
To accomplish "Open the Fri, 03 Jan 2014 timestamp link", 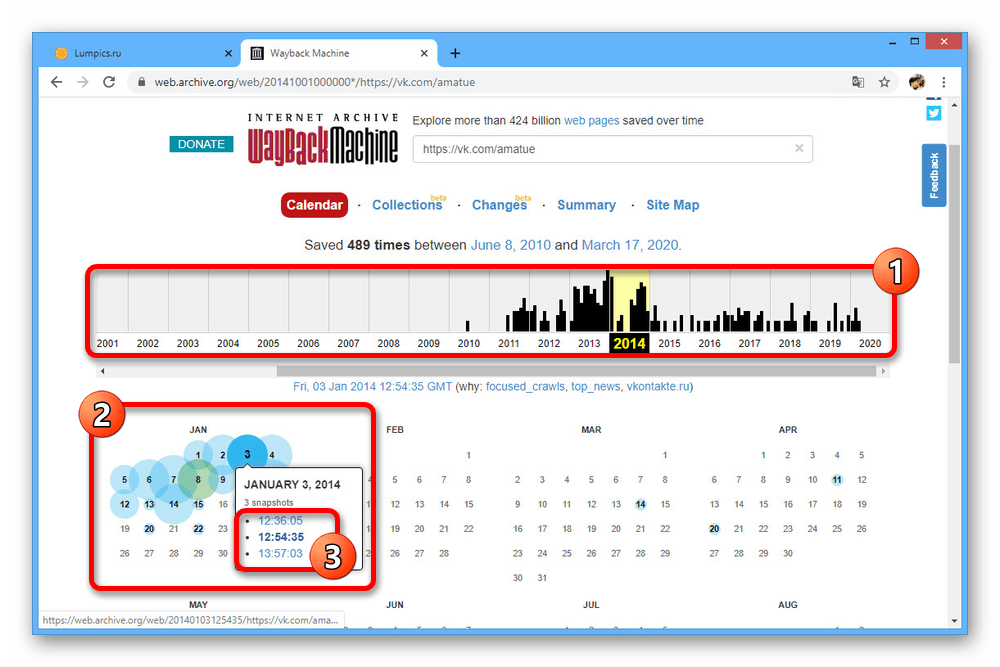I will pyautogui.click(x=372, y=386).
